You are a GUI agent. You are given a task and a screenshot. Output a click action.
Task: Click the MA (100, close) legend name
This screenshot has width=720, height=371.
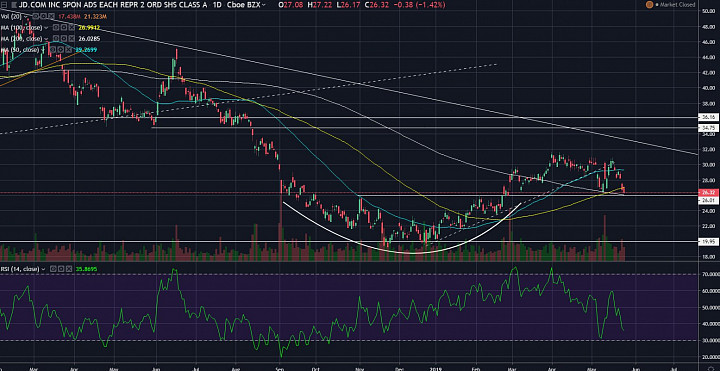pos(21,28)
